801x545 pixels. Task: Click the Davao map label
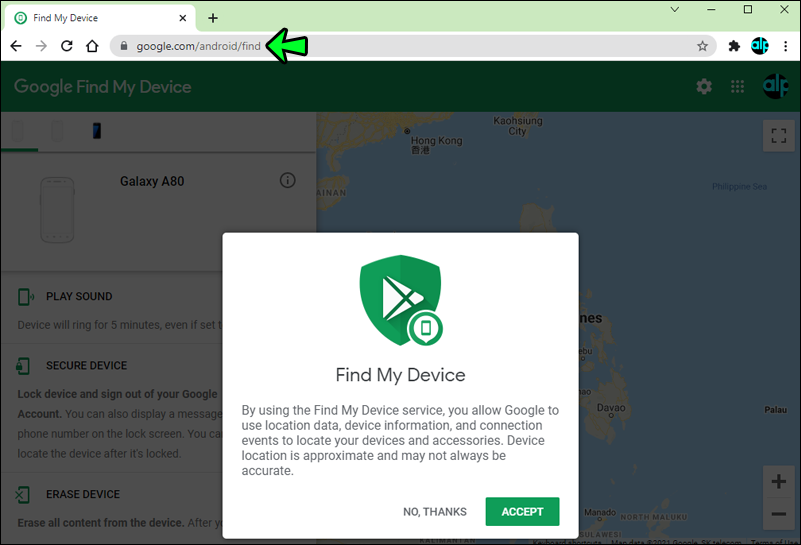611,408
